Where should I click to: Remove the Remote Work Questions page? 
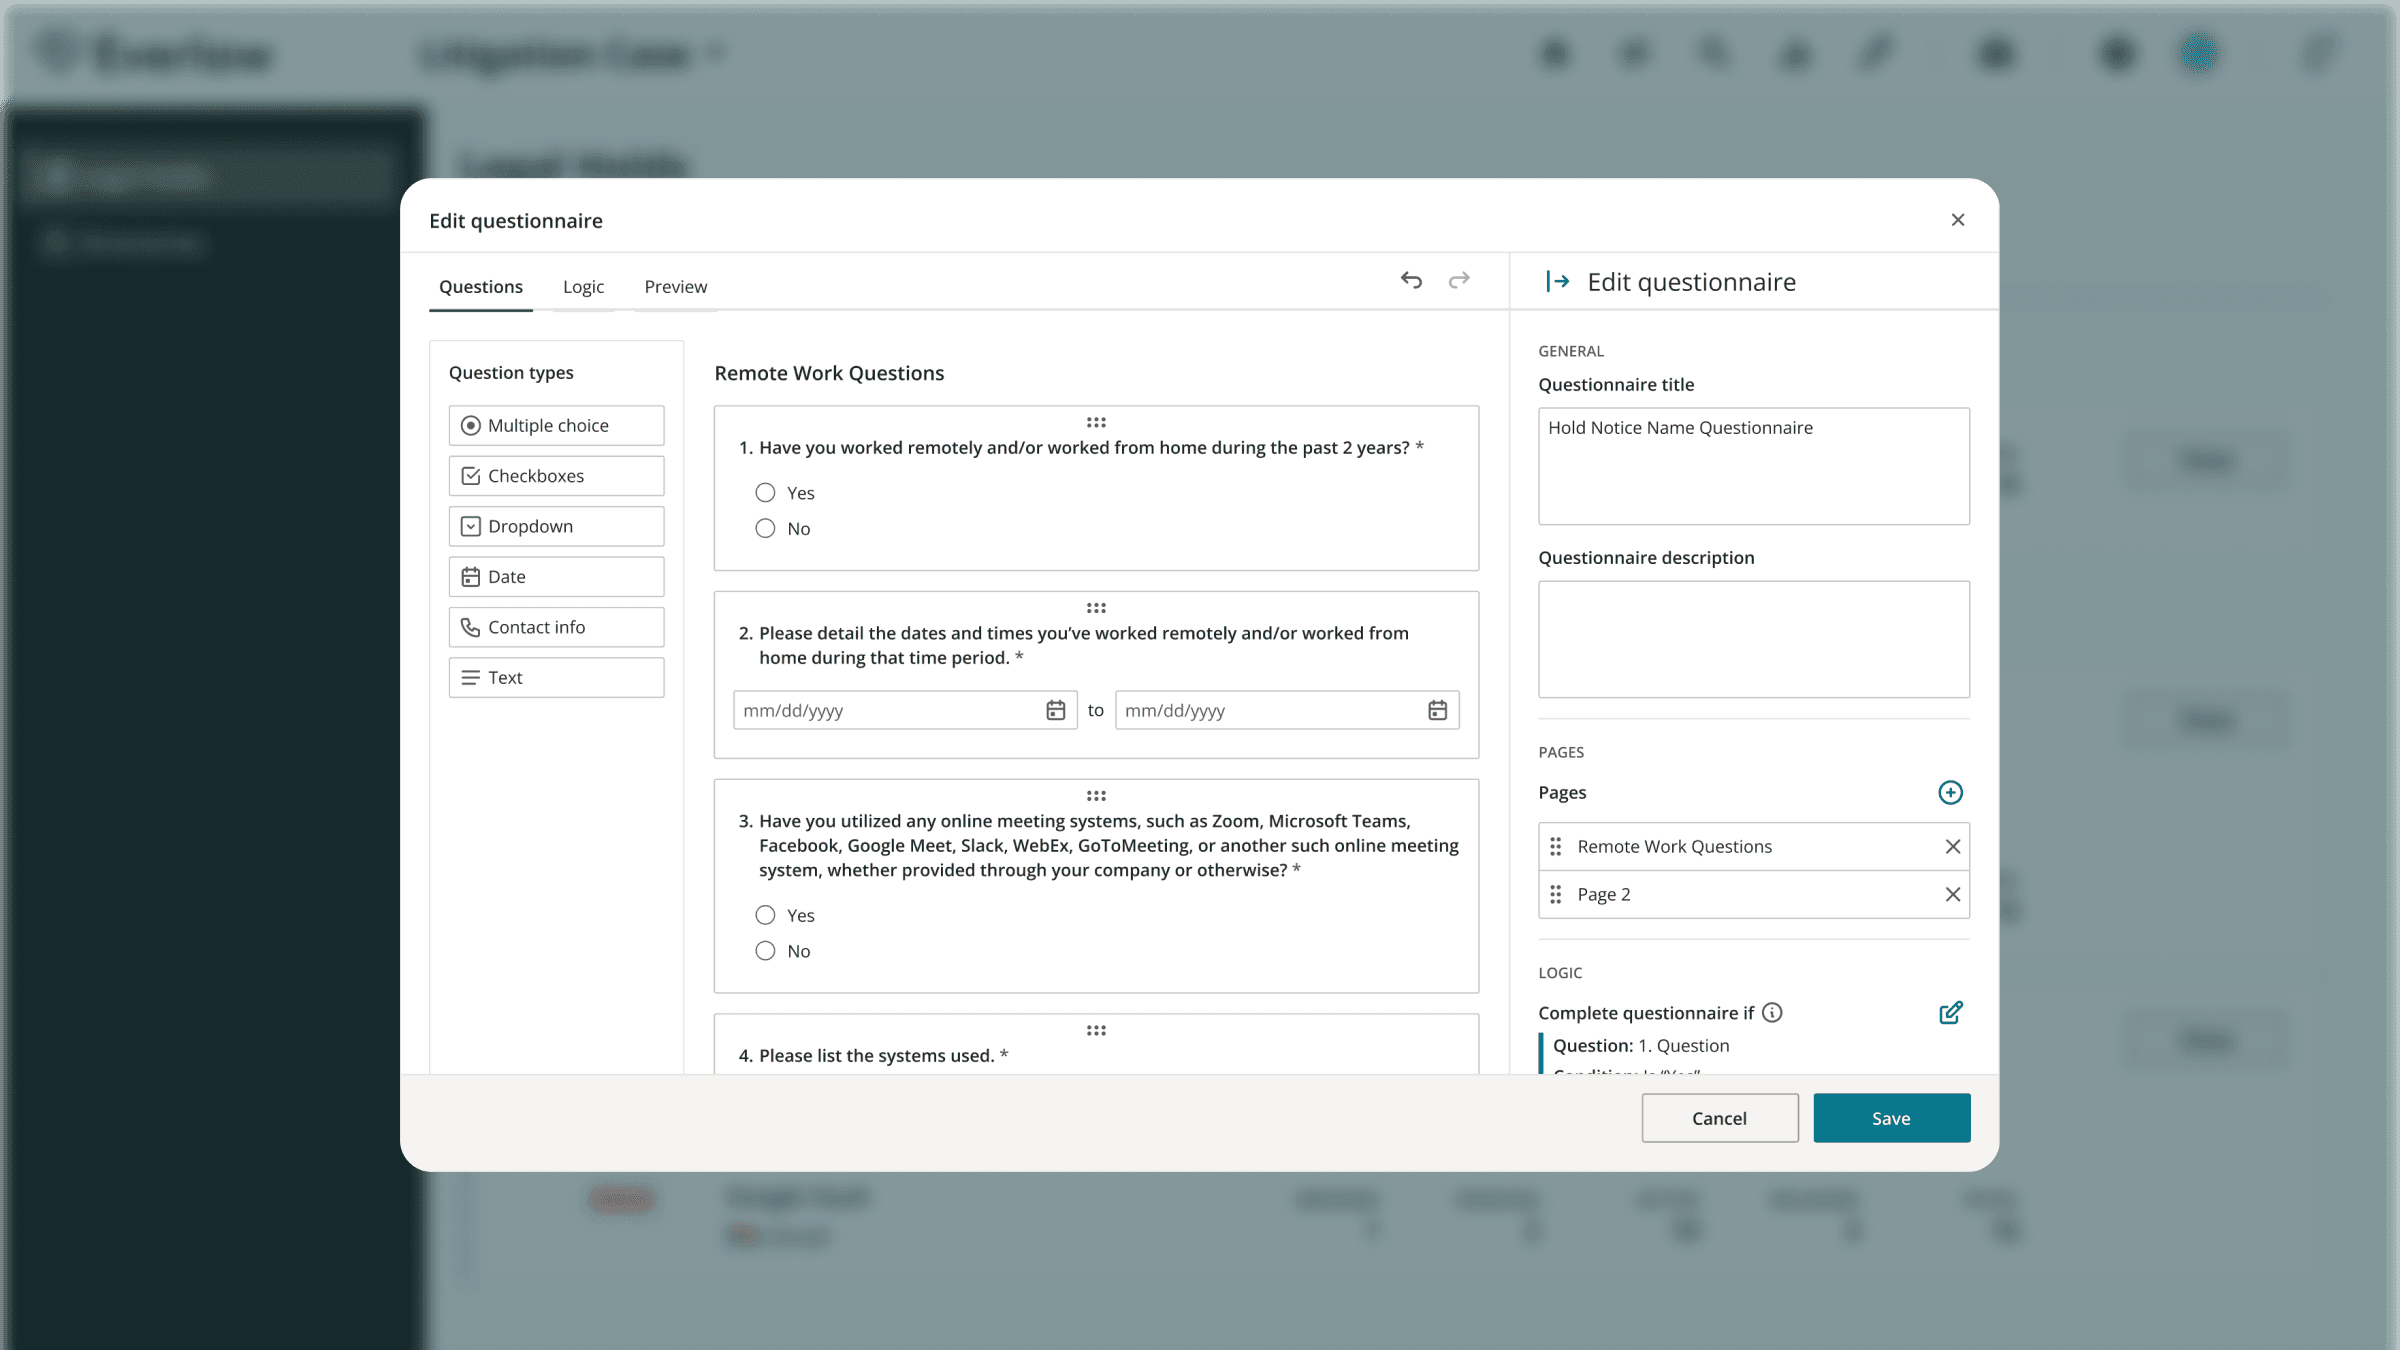(x=1952, y=846)
